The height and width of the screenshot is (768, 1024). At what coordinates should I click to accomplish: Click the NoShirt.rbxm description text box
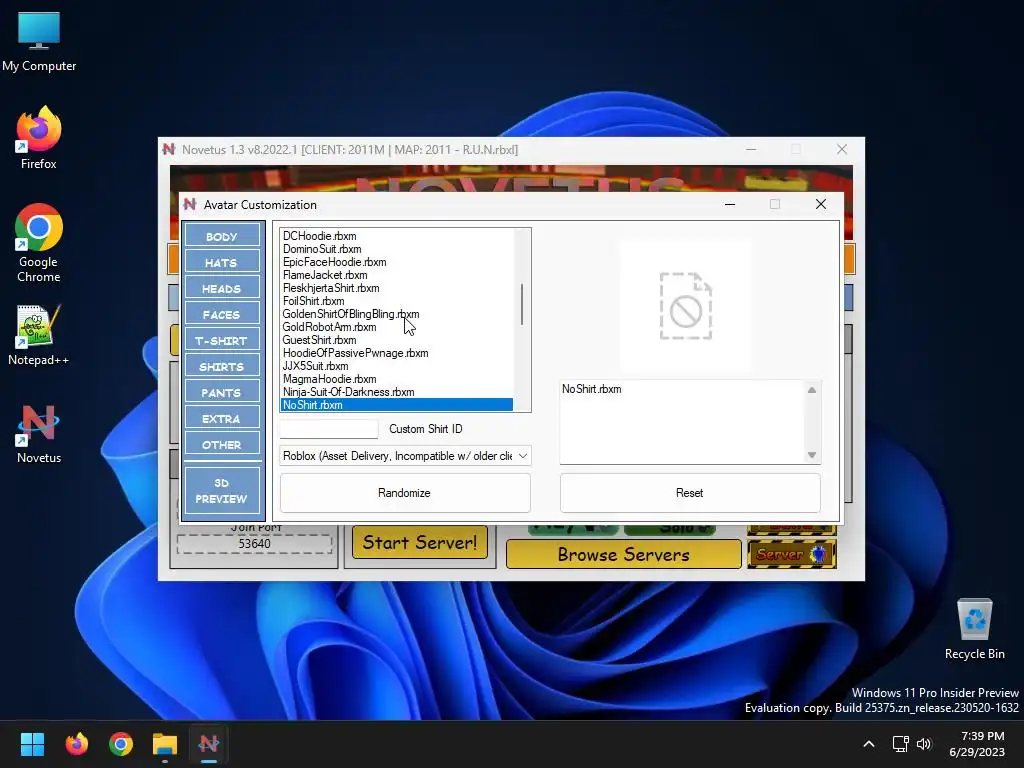click(x=682, y=422)
